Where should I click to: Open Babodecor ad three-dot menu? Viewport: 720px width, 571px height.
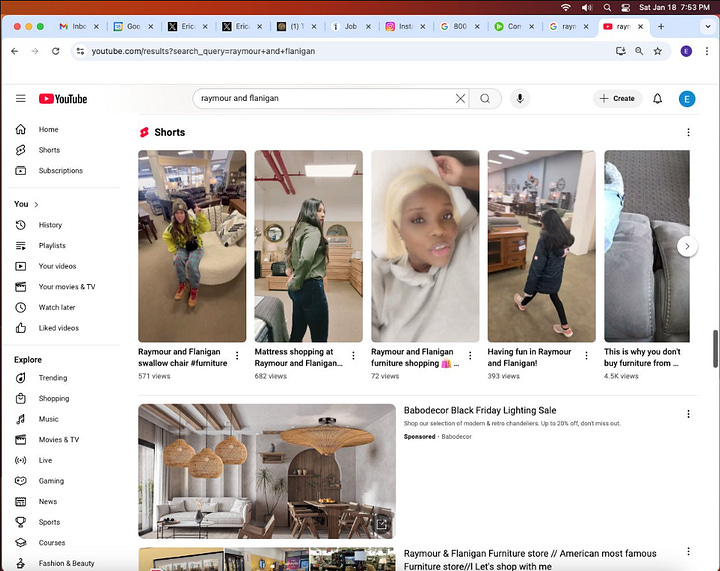tap(688, 414)
